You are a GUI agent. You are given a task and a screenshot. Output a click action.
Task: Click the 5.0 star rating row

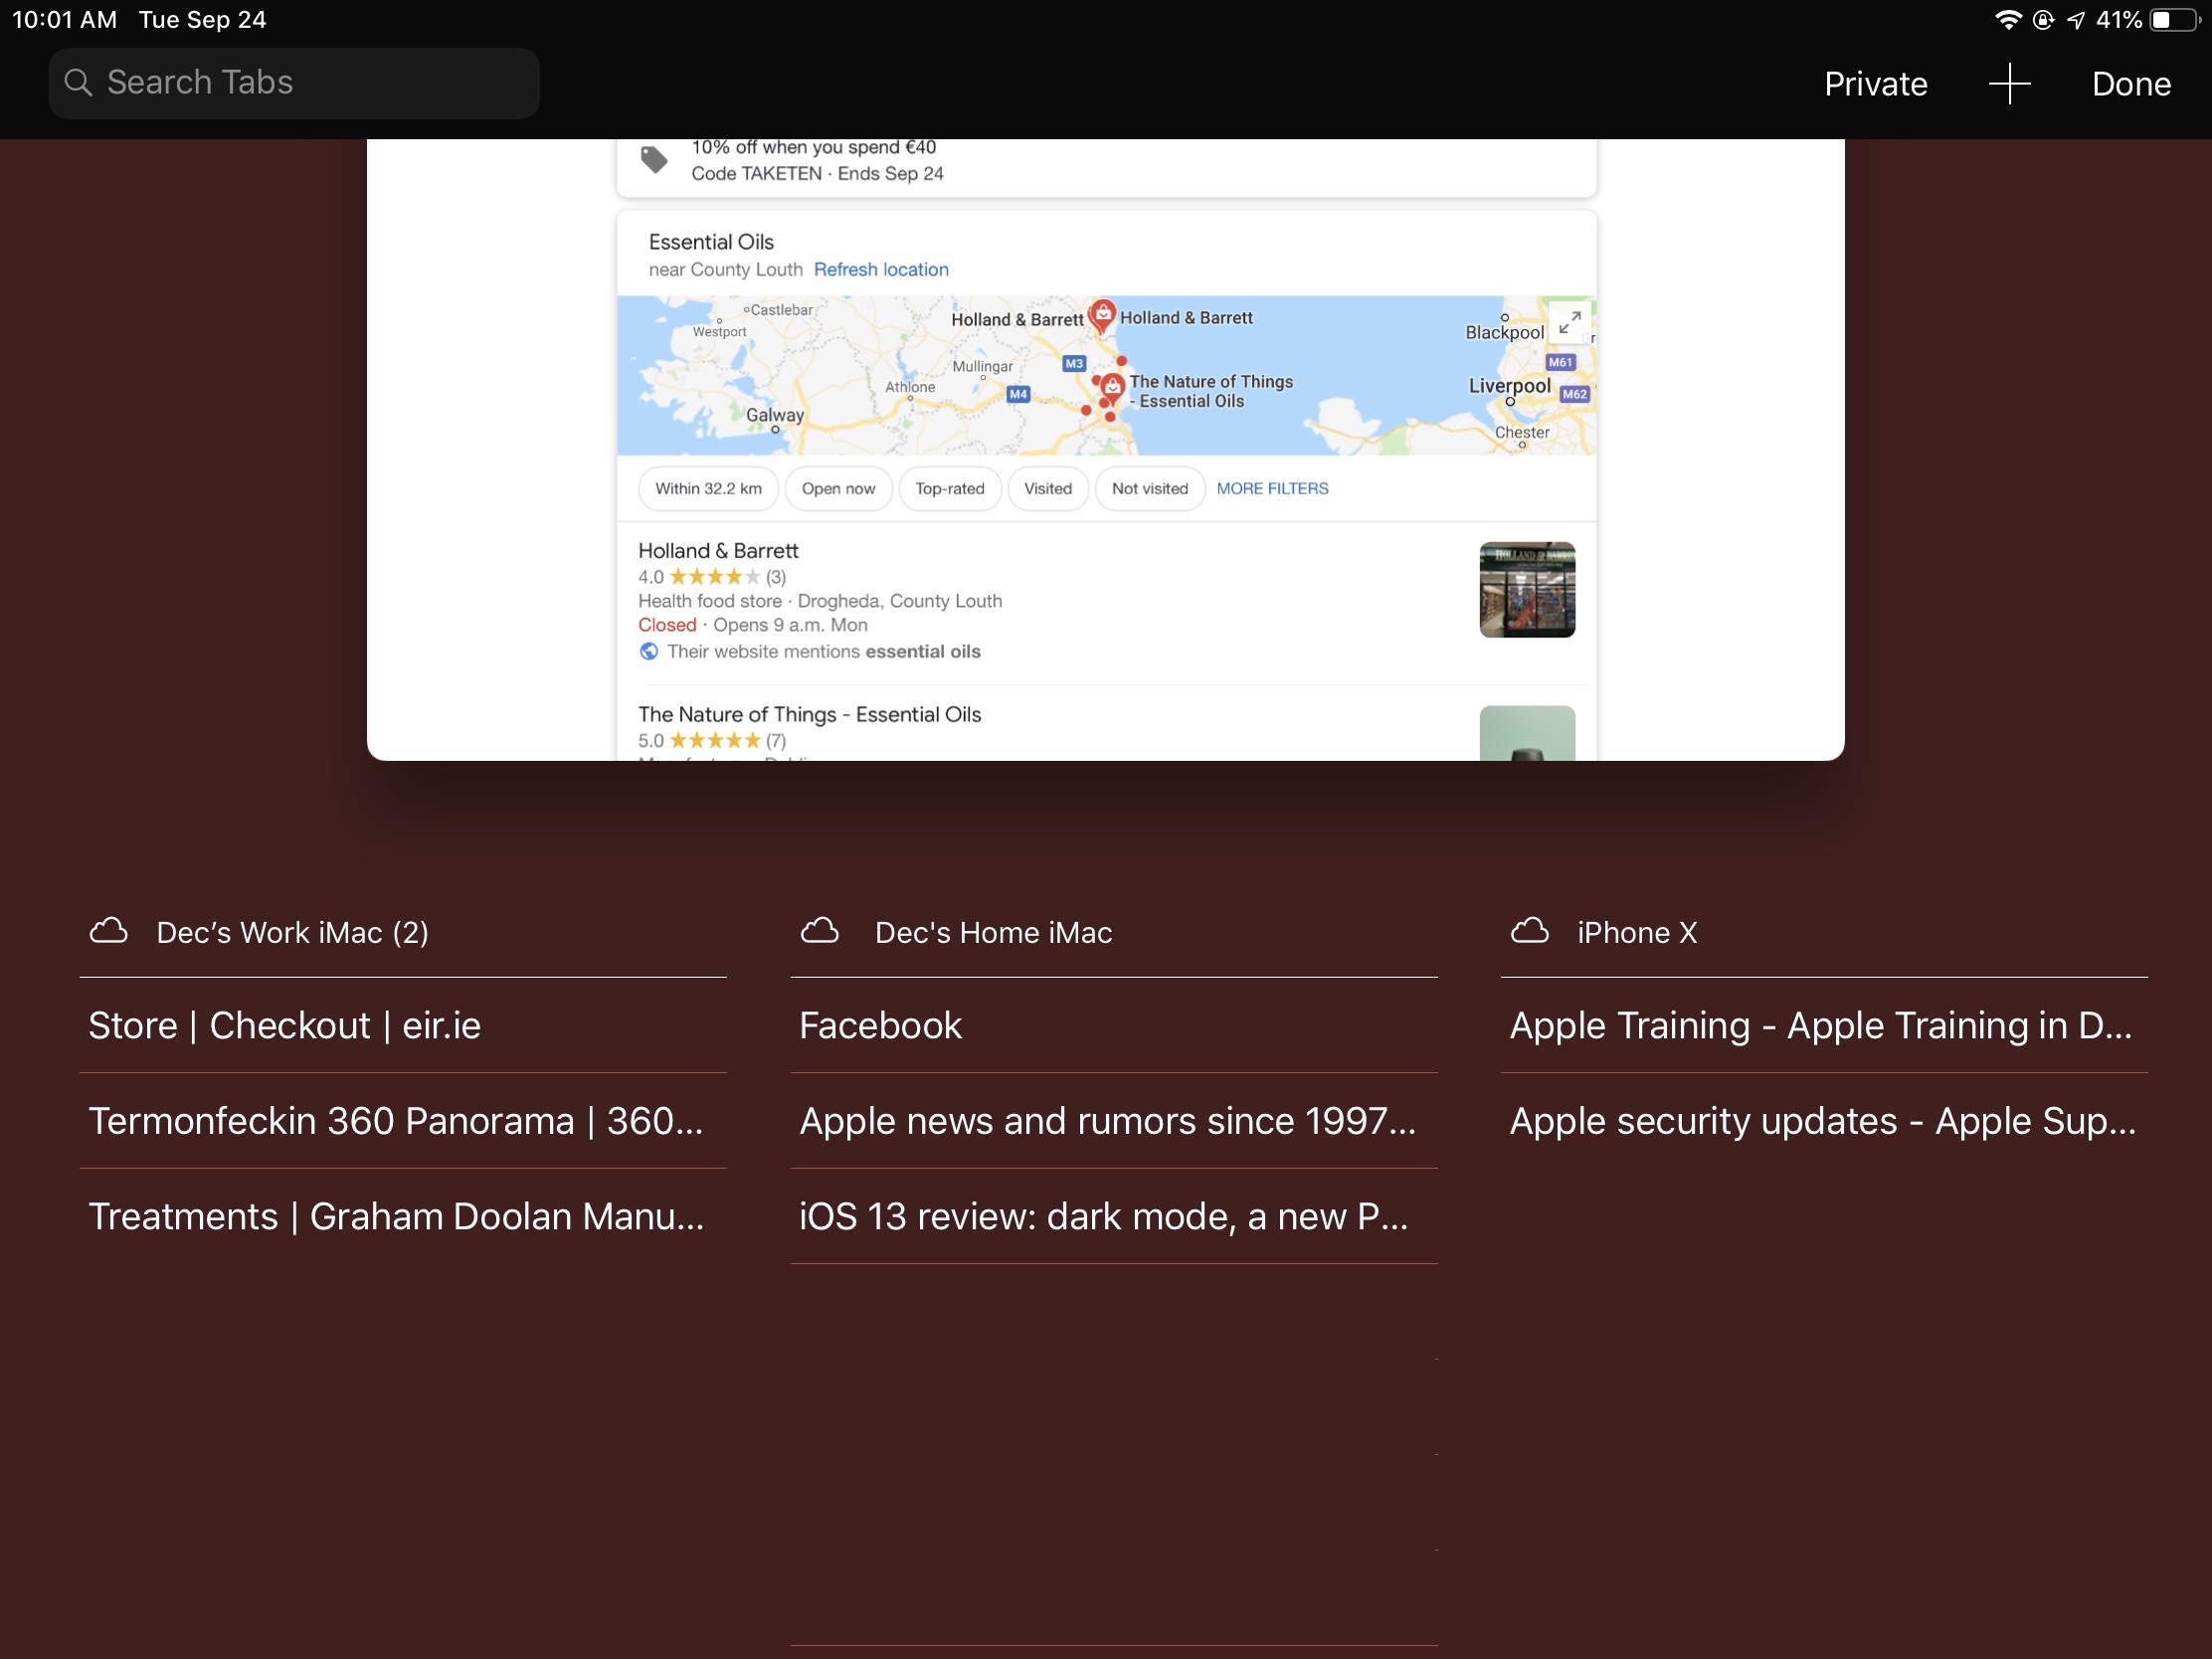pos(712,741)
